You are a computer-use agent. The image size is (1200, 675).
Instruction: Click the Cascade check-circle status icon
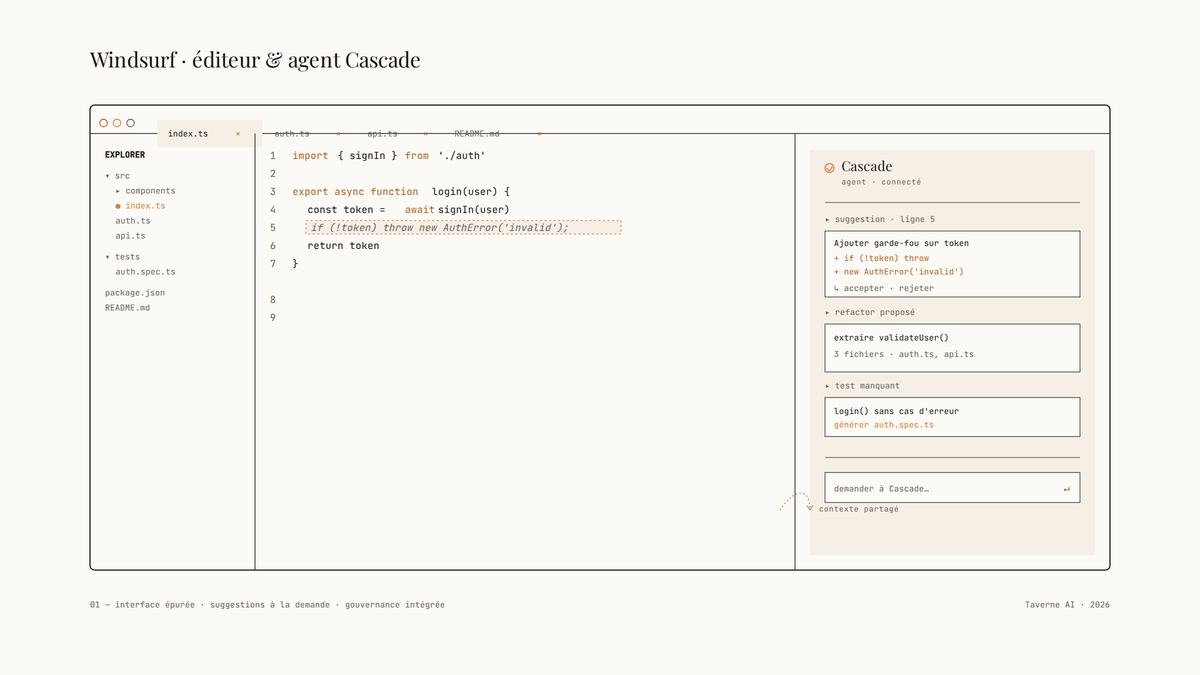829,168
